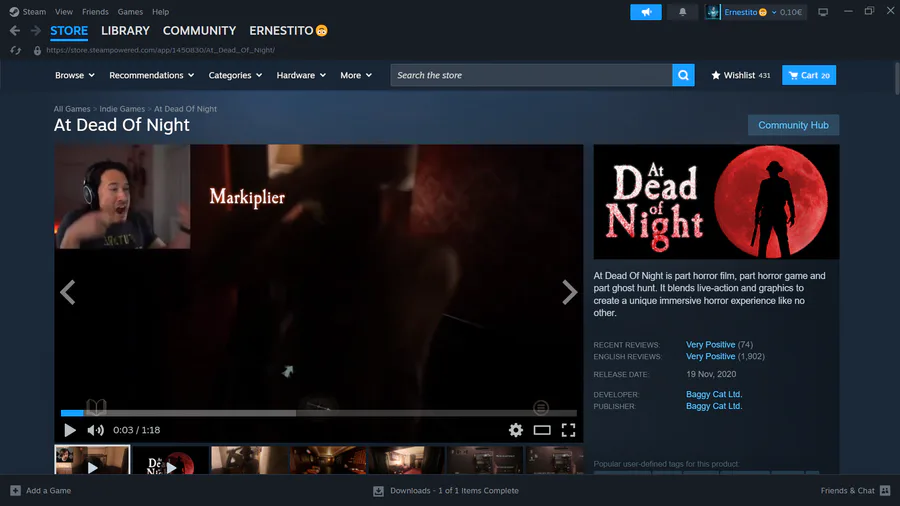Seek in the video progress bar
Image resolution: width=900 pixels, height=506 pixels.
pyautogui.click(x=319, y=413)
